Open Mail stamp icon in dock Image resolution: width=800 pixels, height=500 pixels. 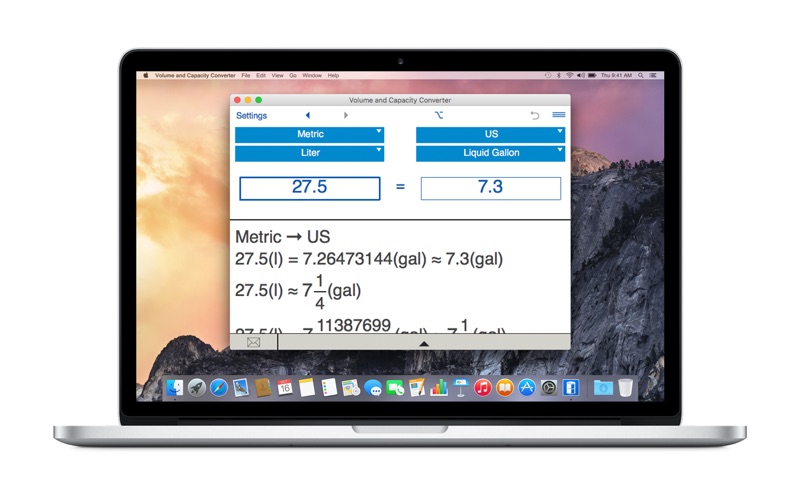pyautogui.click(x=241, y=388)
